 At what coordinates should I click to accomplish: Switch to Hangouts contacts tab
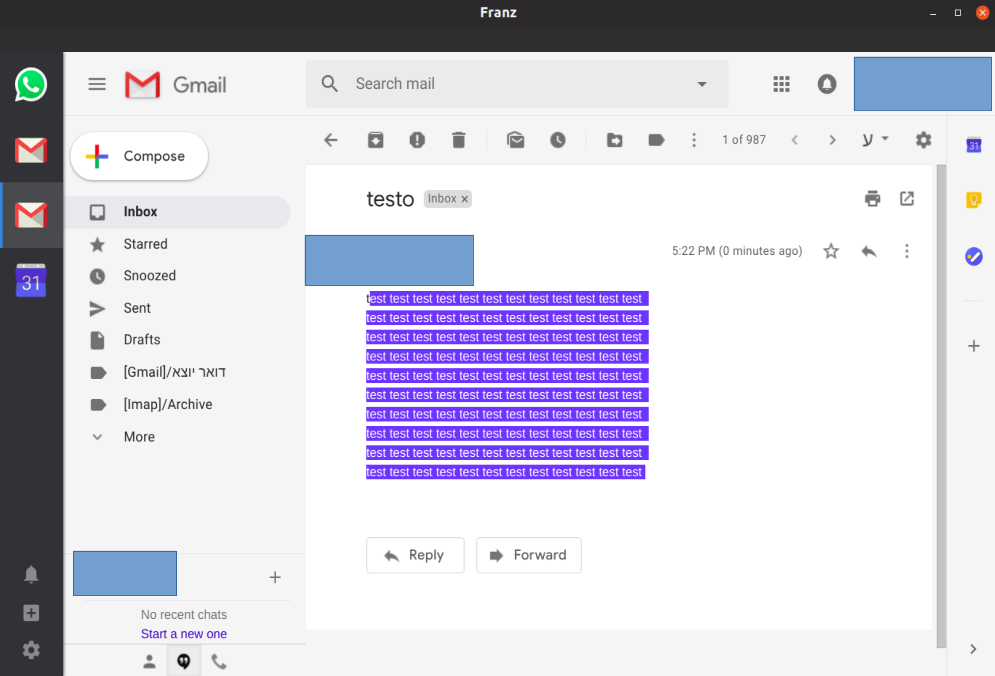coord(150,661)
